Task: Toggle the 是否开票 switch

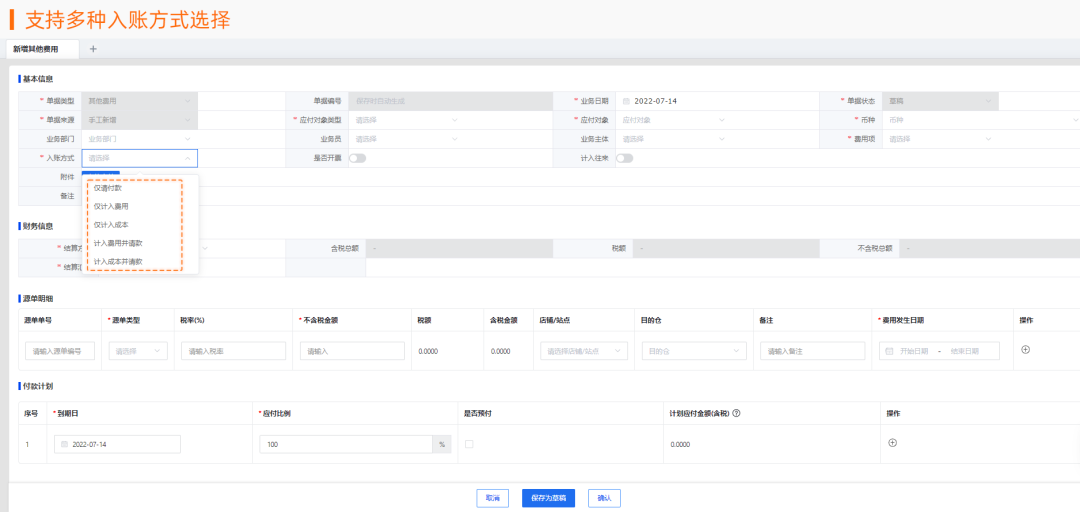Action: (357, 158)
